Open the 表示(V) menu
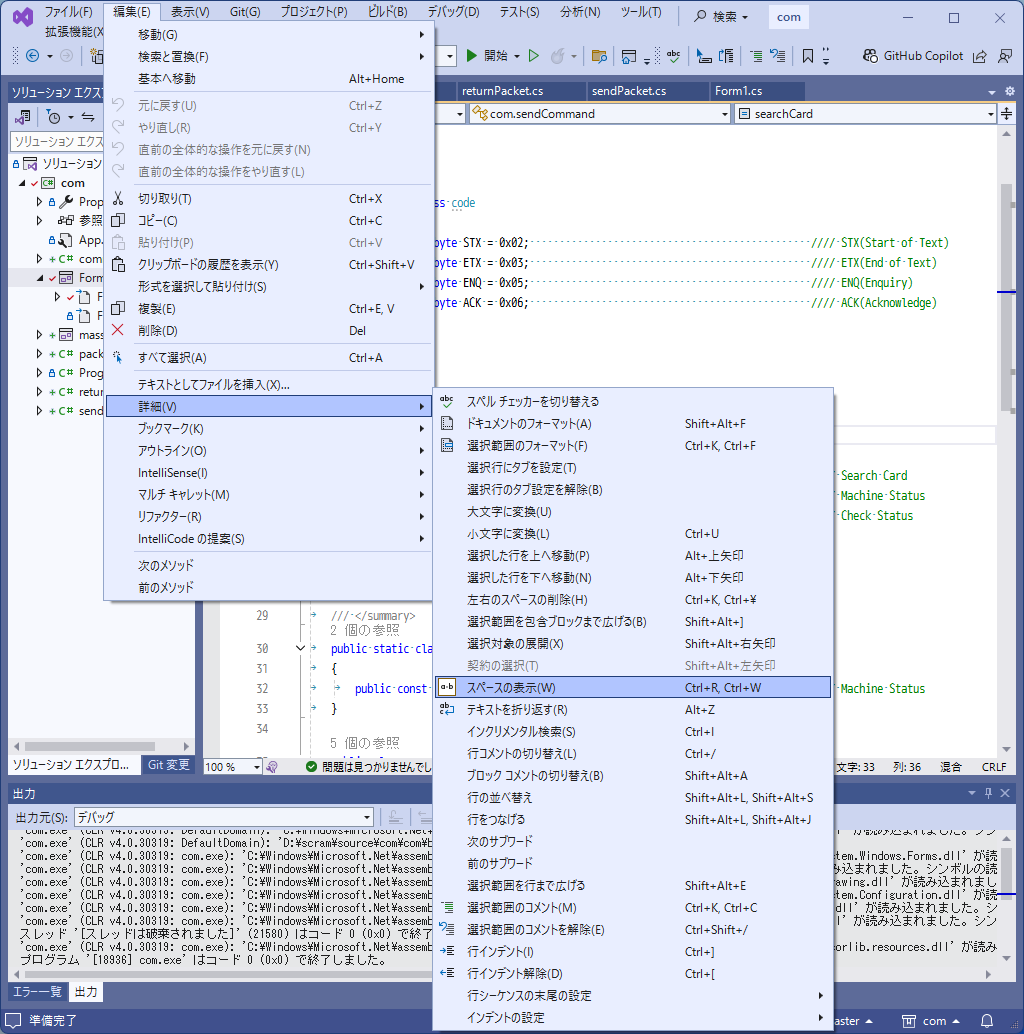 pos(190,12)
